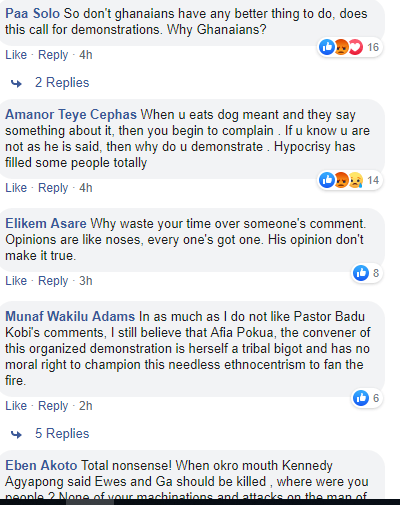Screen dimensions: 400x505
Task: Click reply arrow icon beside 2 Replies
Action: 16,83
